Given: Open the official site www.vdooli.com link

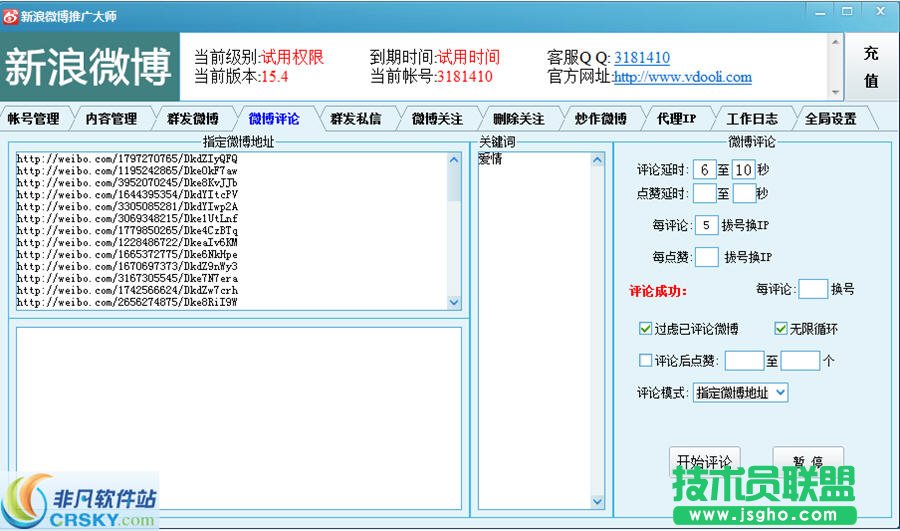Looking at the screenshot, I should tap(682, 77).
